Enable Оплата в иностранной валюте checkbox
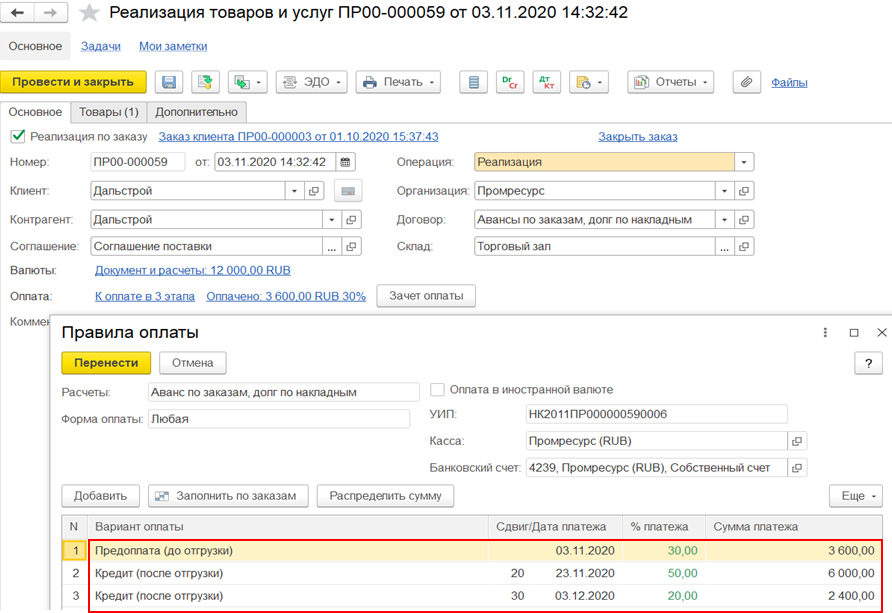This screenshot has height=613, width=892. (437, 390)
